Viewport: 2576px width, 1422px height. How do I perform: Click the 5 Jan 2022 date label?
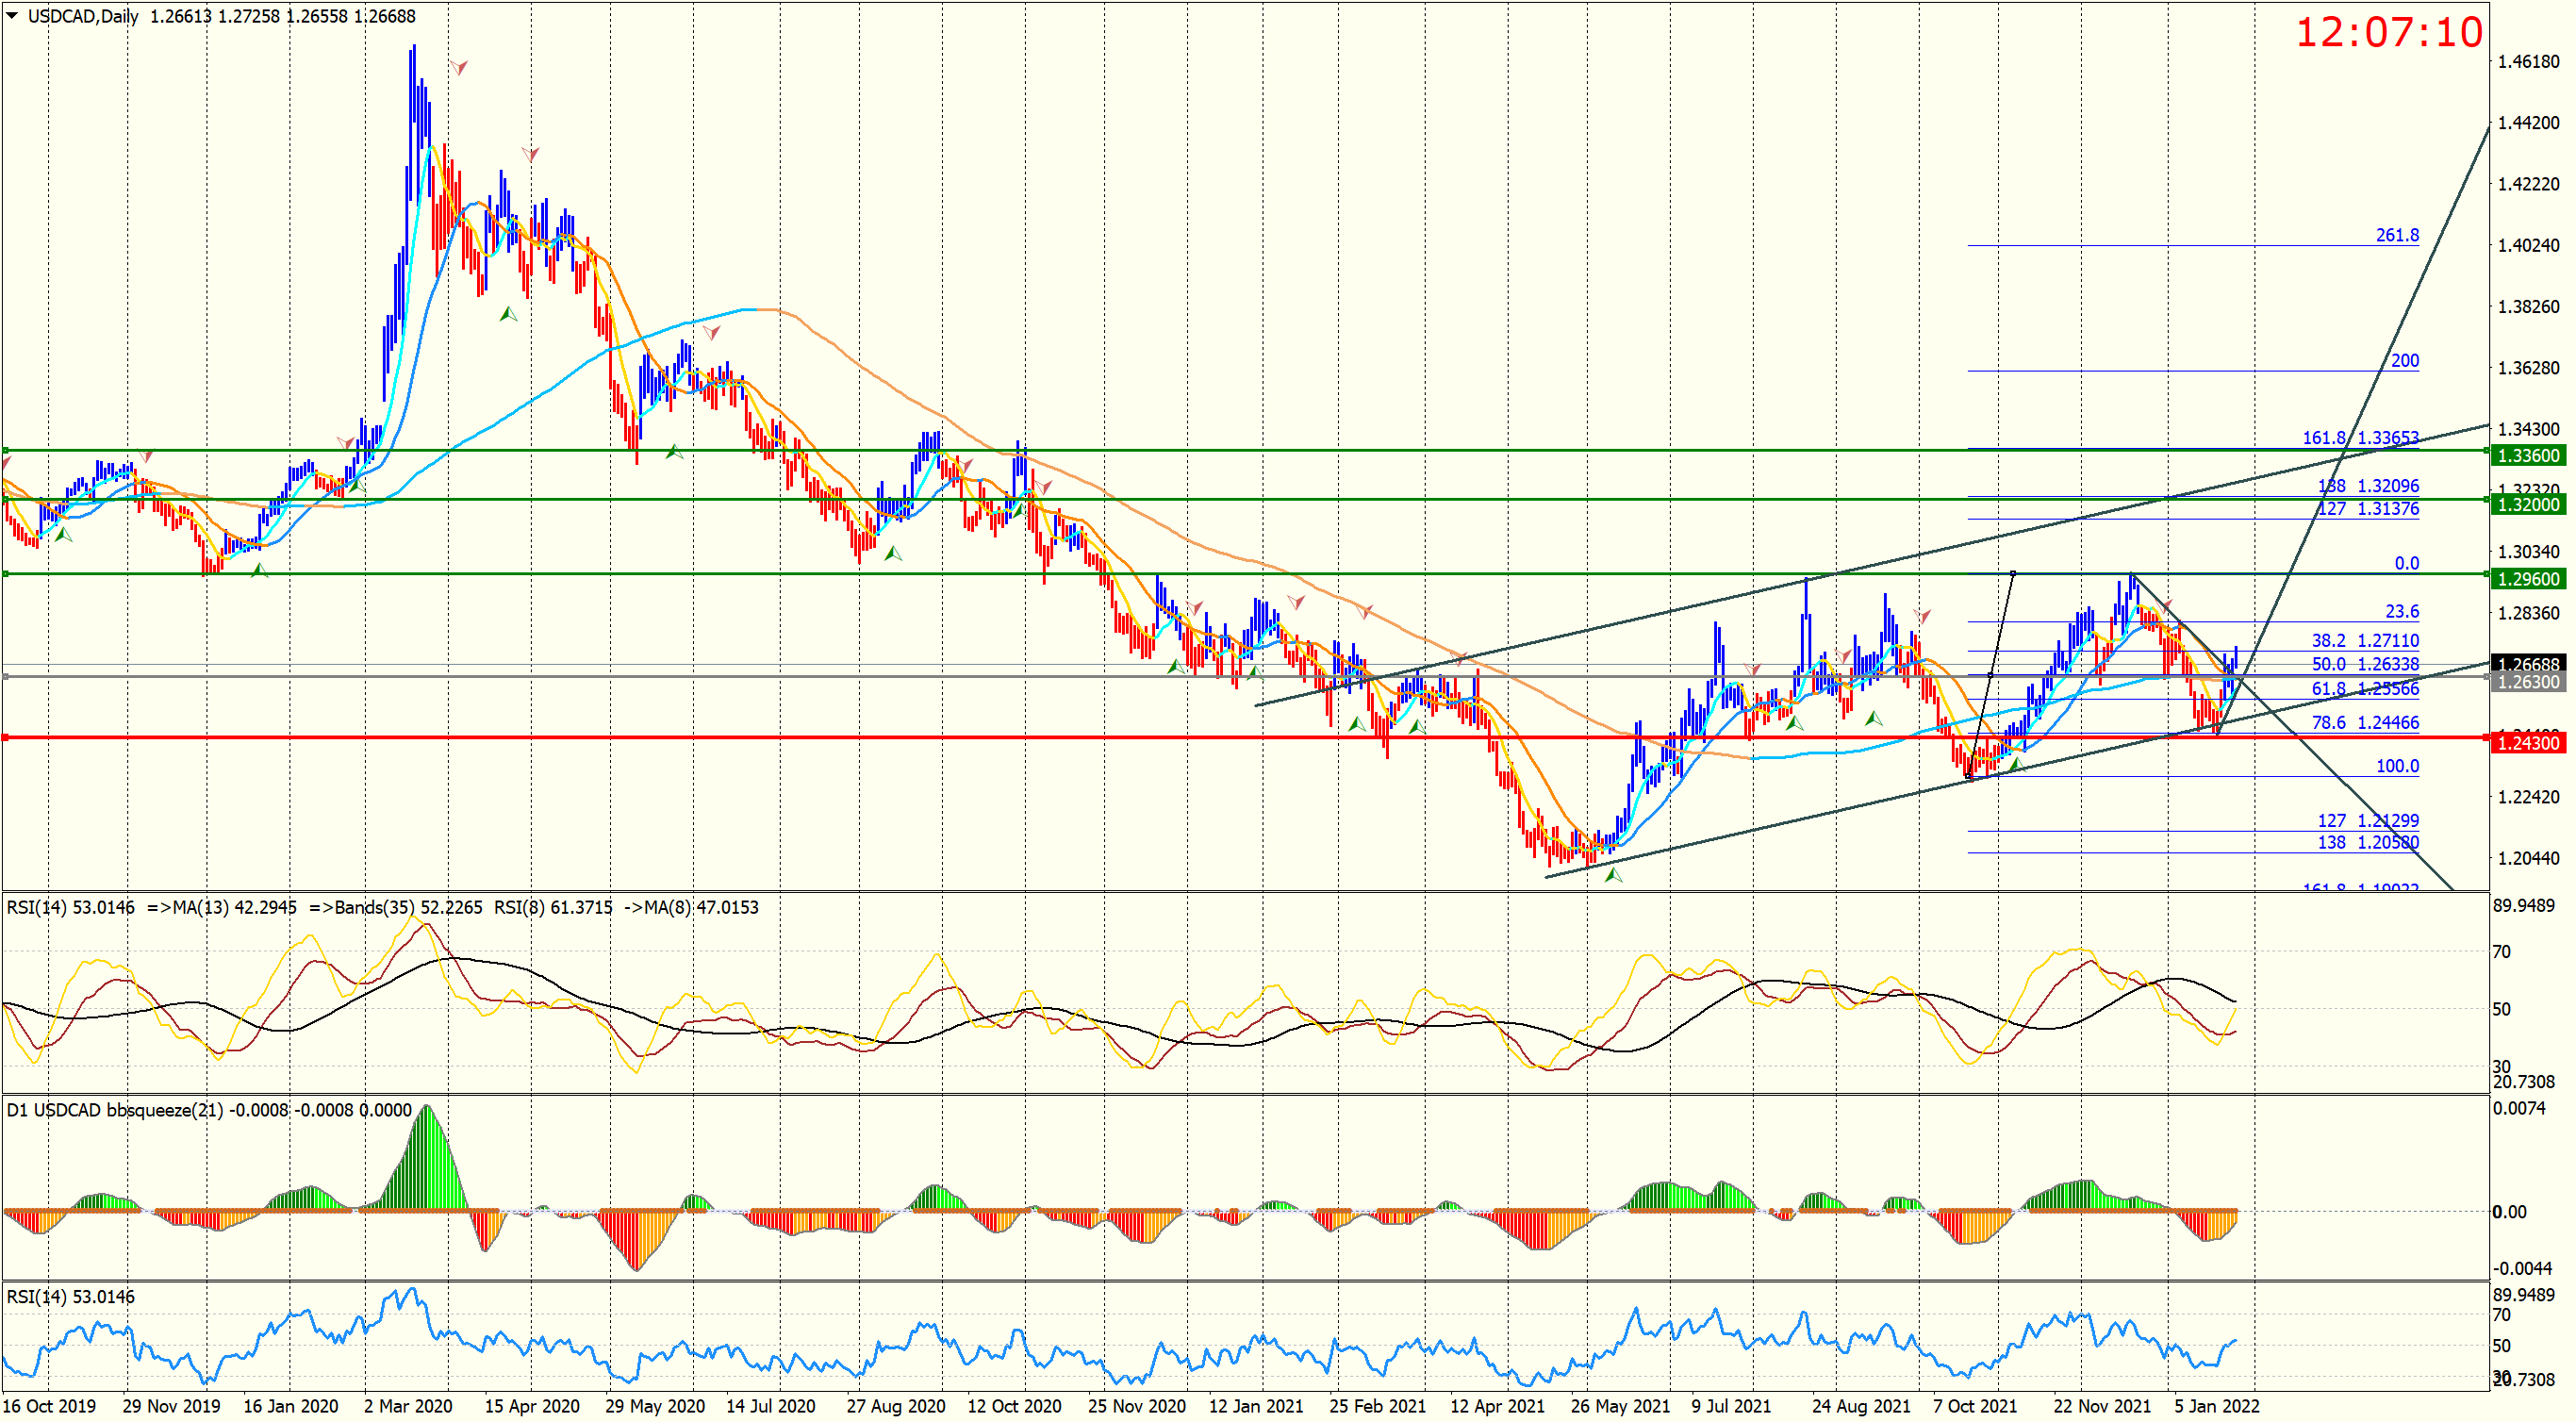point(2216,1406)
